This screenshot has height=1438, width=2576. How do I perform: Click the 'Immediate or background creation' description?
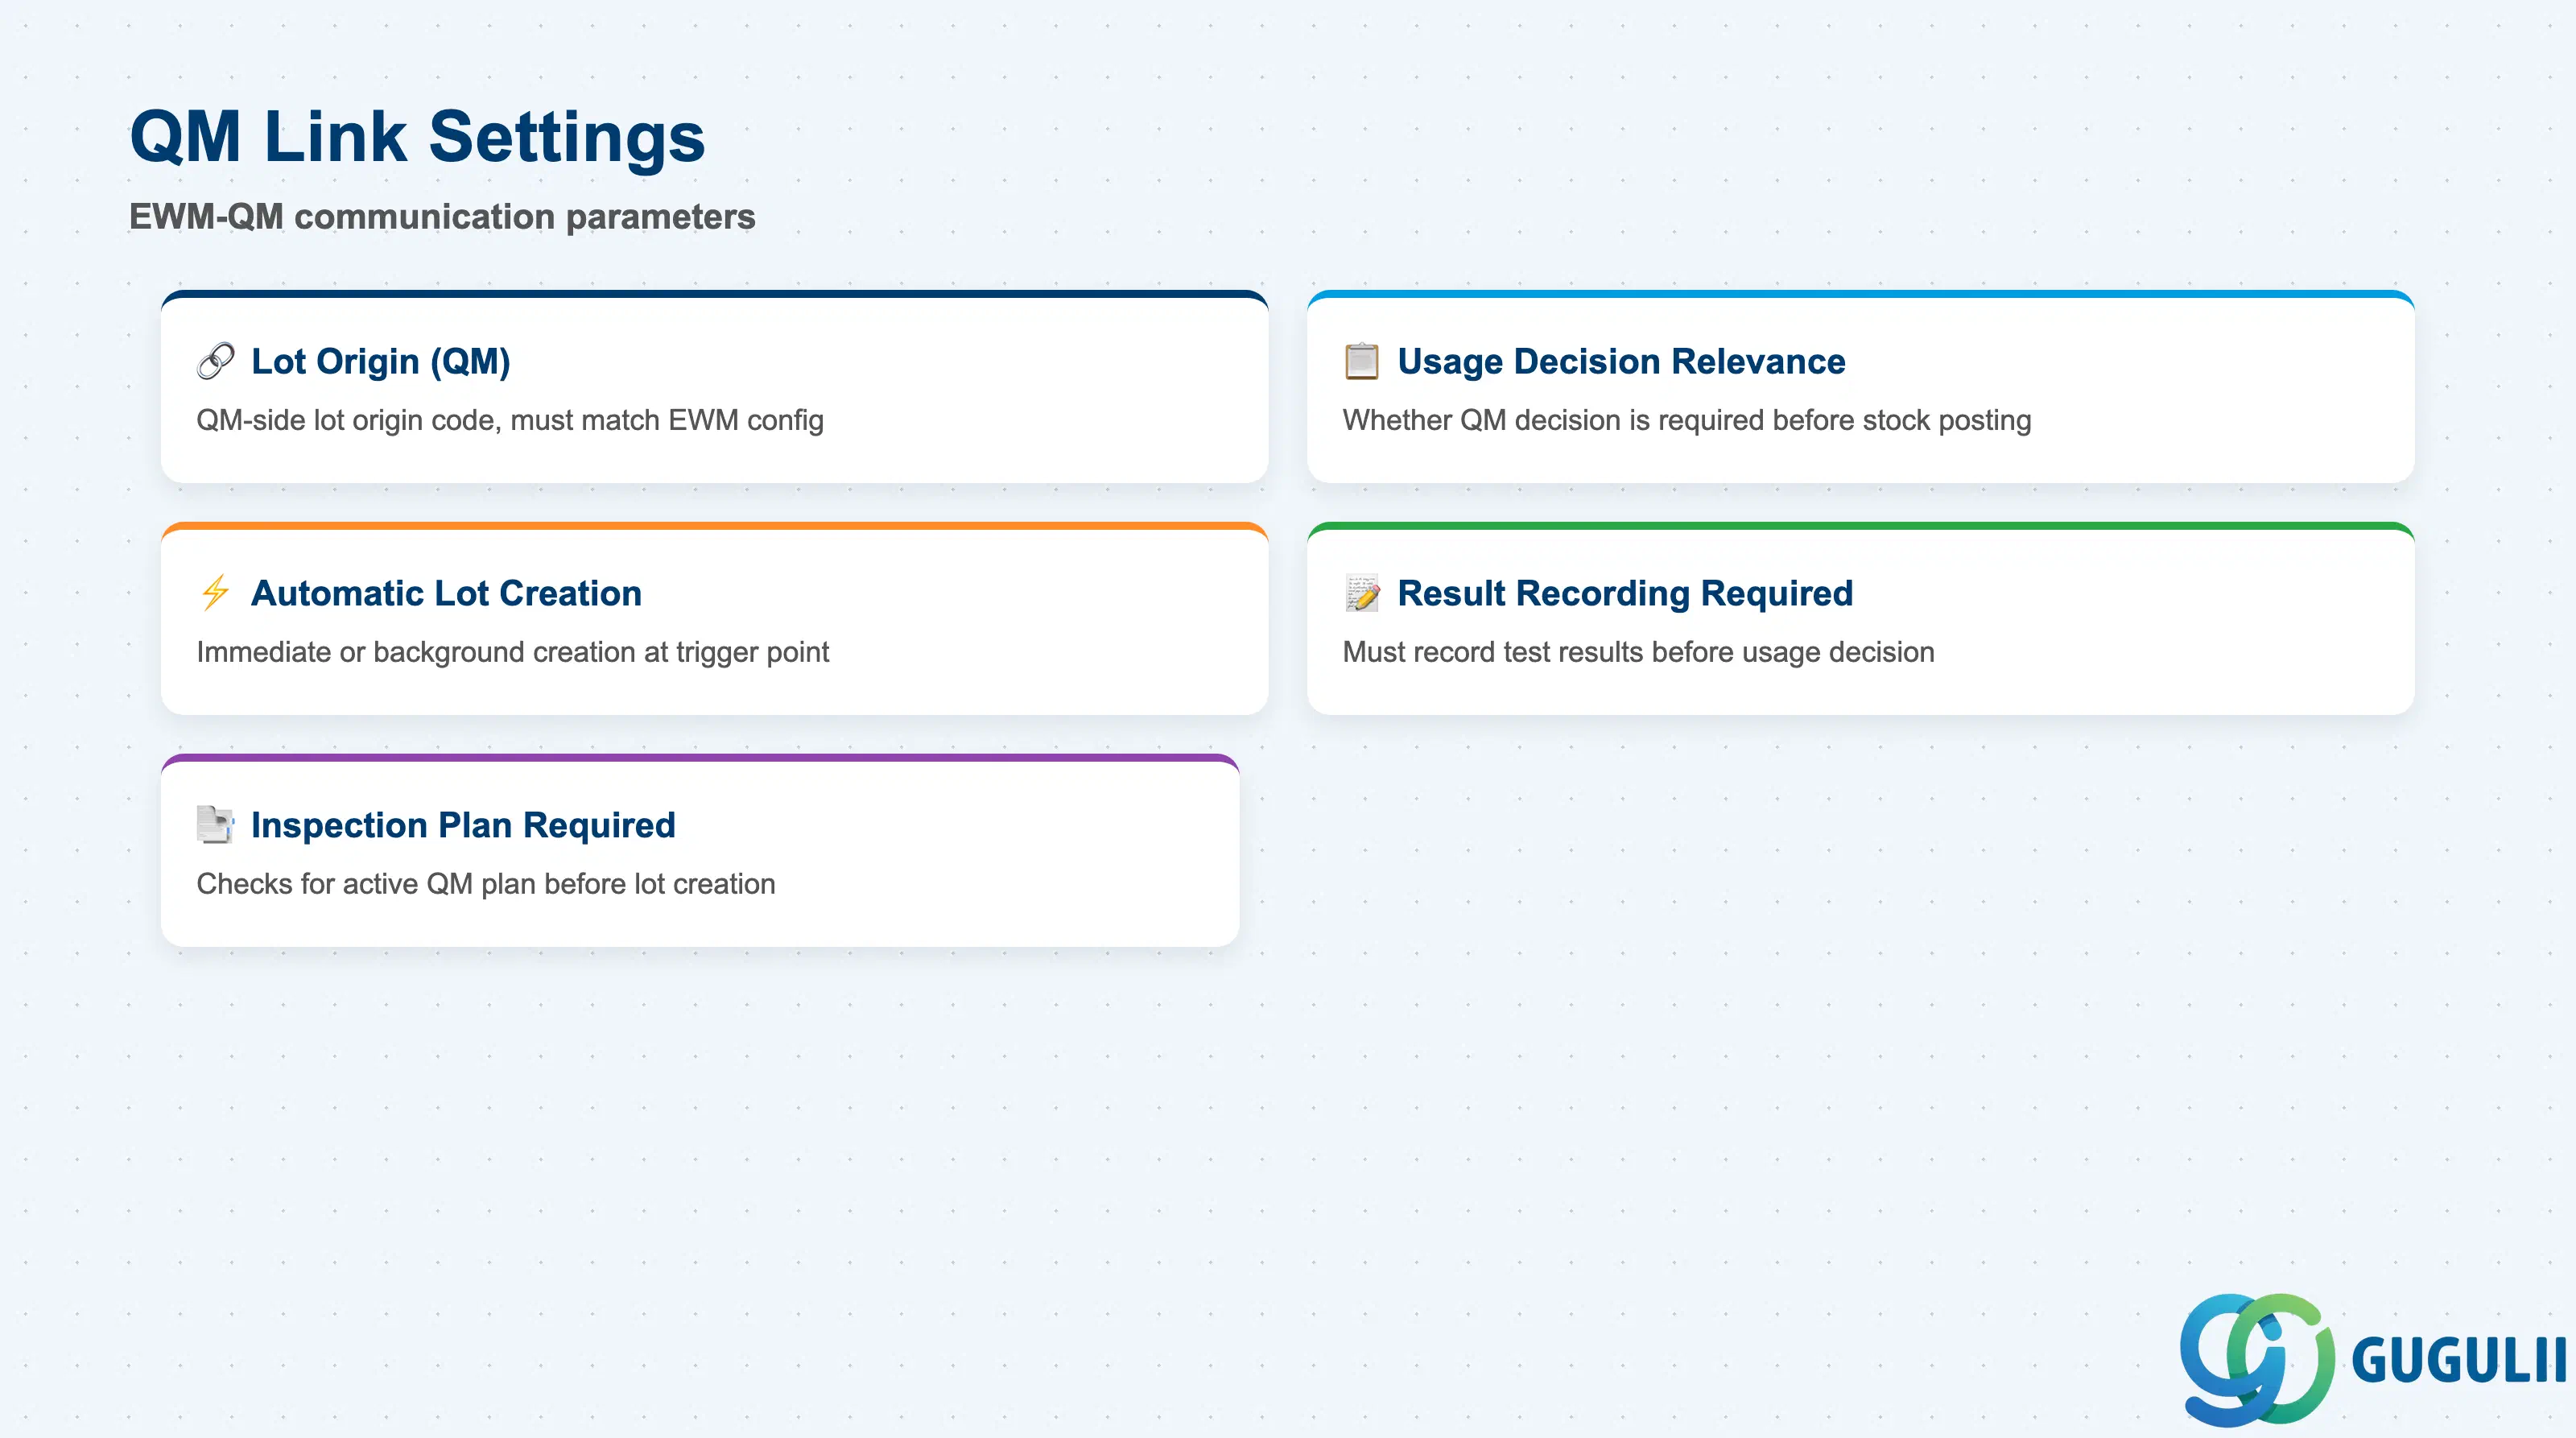pyautogui.click(x=513, y=652)
